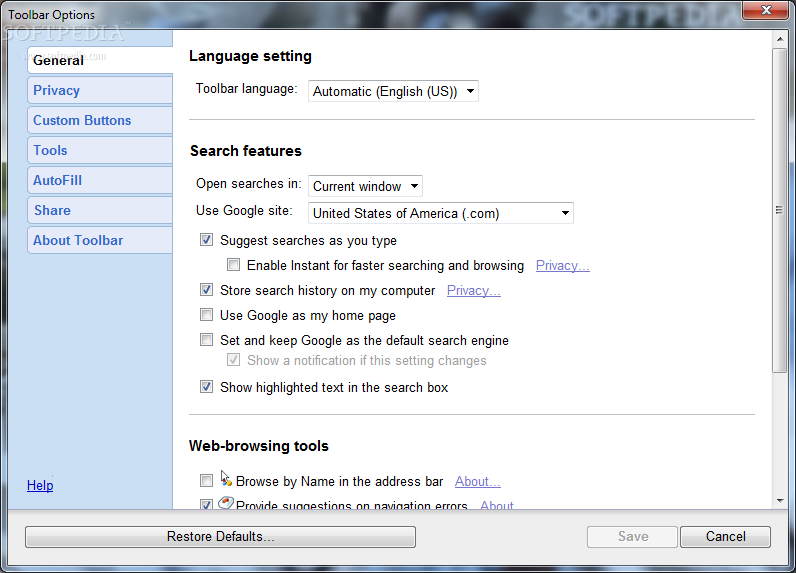Open the Custom Buttons tab
Viewport: 796px width, 573px height.
[x=100, y=120]
